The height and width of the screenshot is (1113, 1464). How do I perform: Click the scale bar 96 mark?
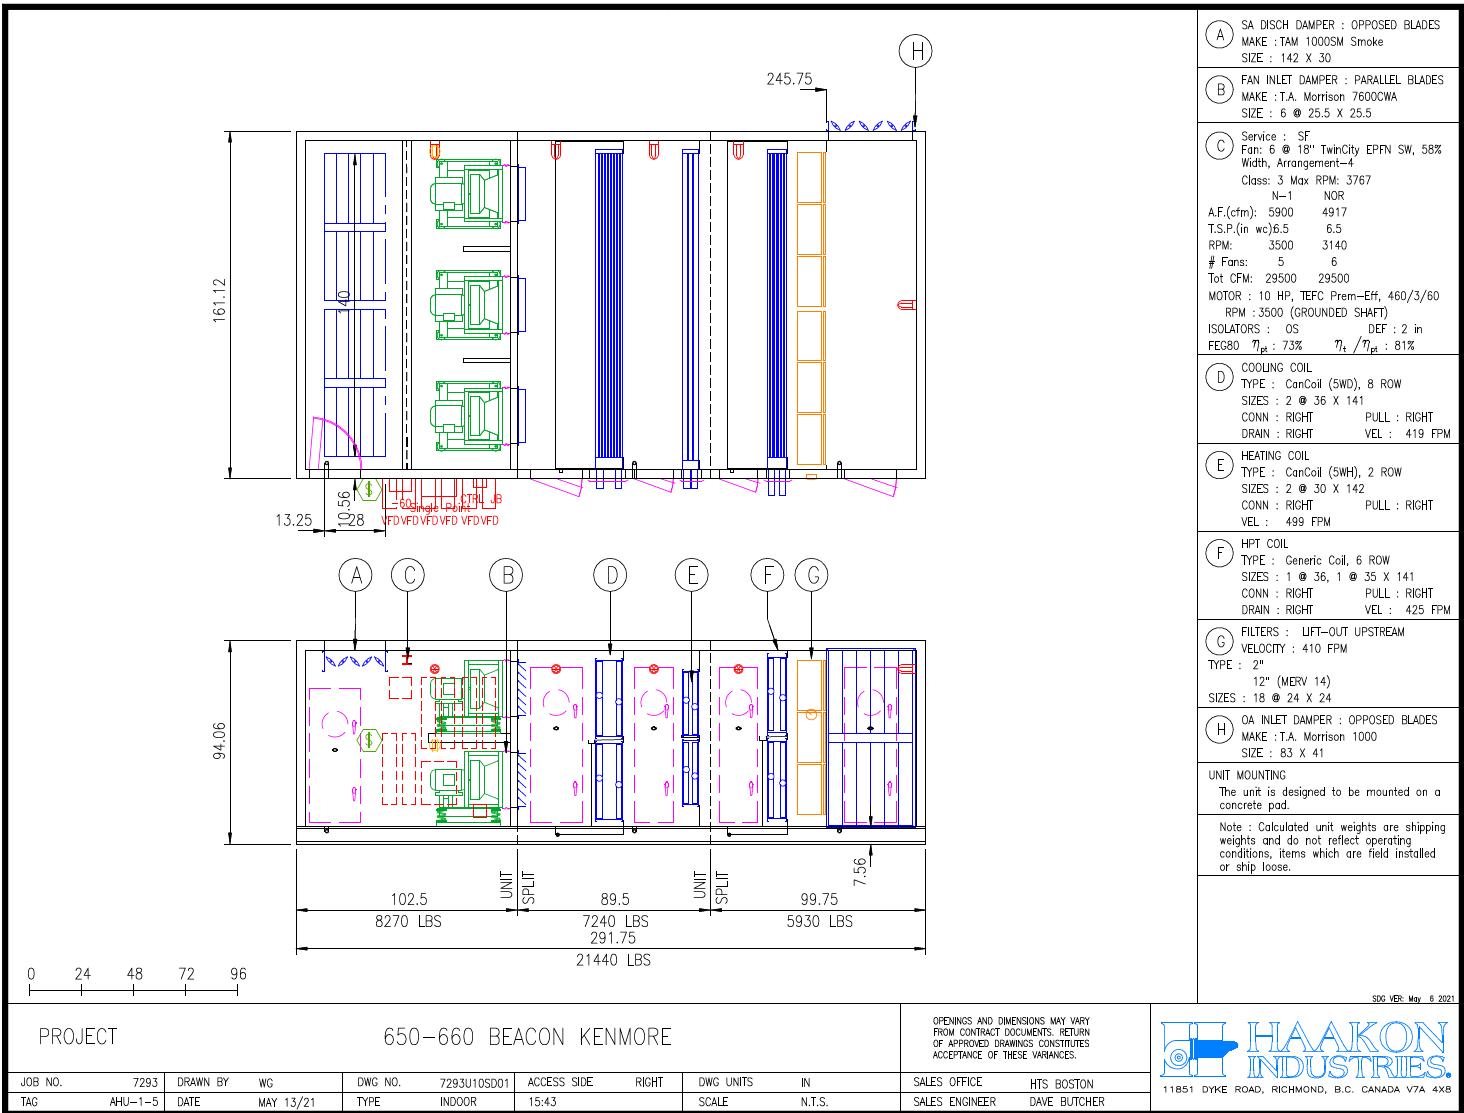[237, 974]
